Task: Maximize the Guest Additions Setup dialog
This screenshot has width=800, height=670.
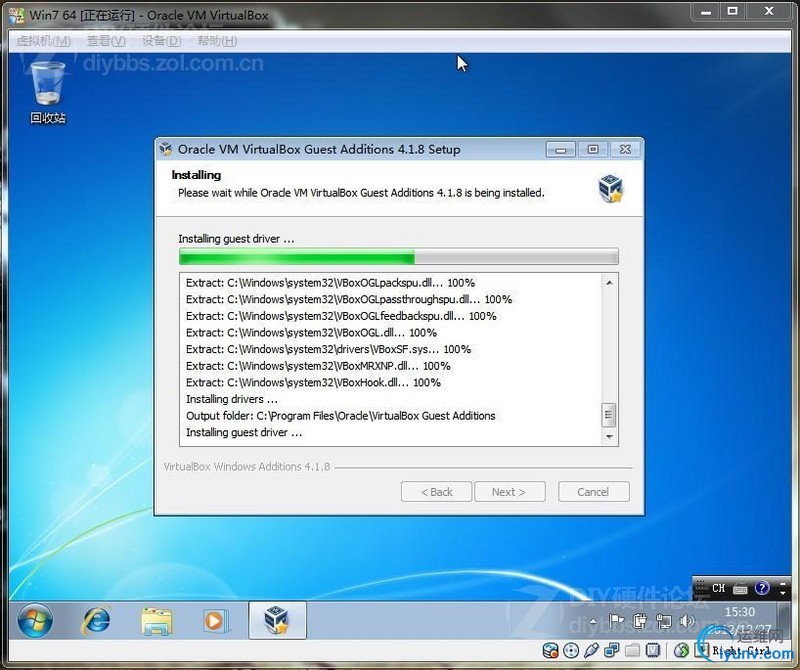Action: tap(592, 150)
